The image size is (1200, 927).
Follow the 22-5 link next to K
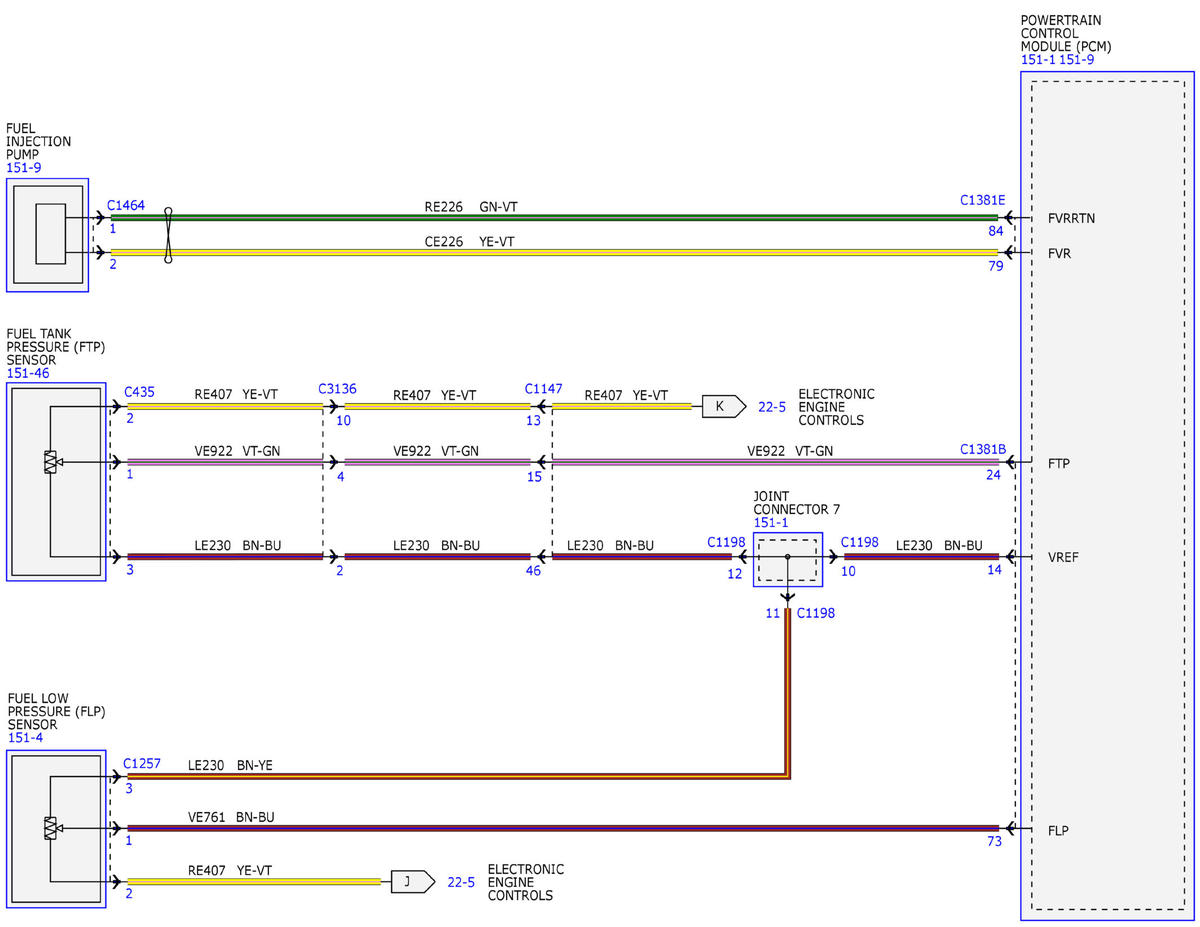(772, 407)
